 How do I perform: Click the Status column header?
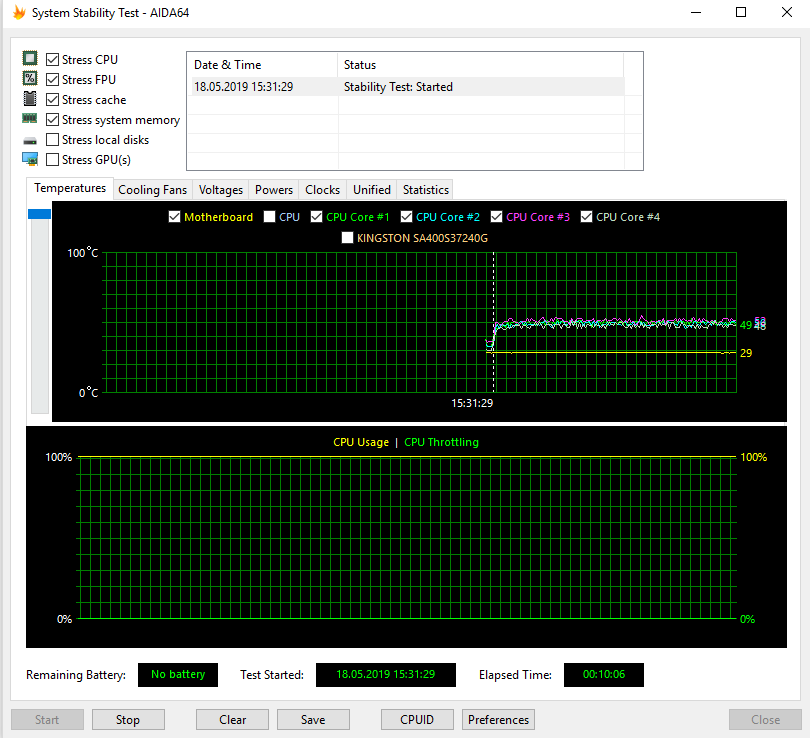point(480,65)
